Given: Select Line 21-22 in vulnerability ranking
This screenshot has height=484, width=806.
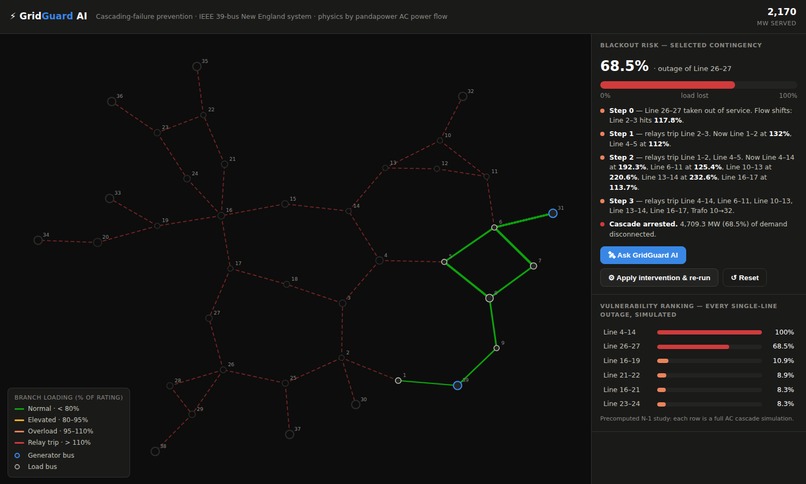Looking at the screenshot, I should (698, 375).
